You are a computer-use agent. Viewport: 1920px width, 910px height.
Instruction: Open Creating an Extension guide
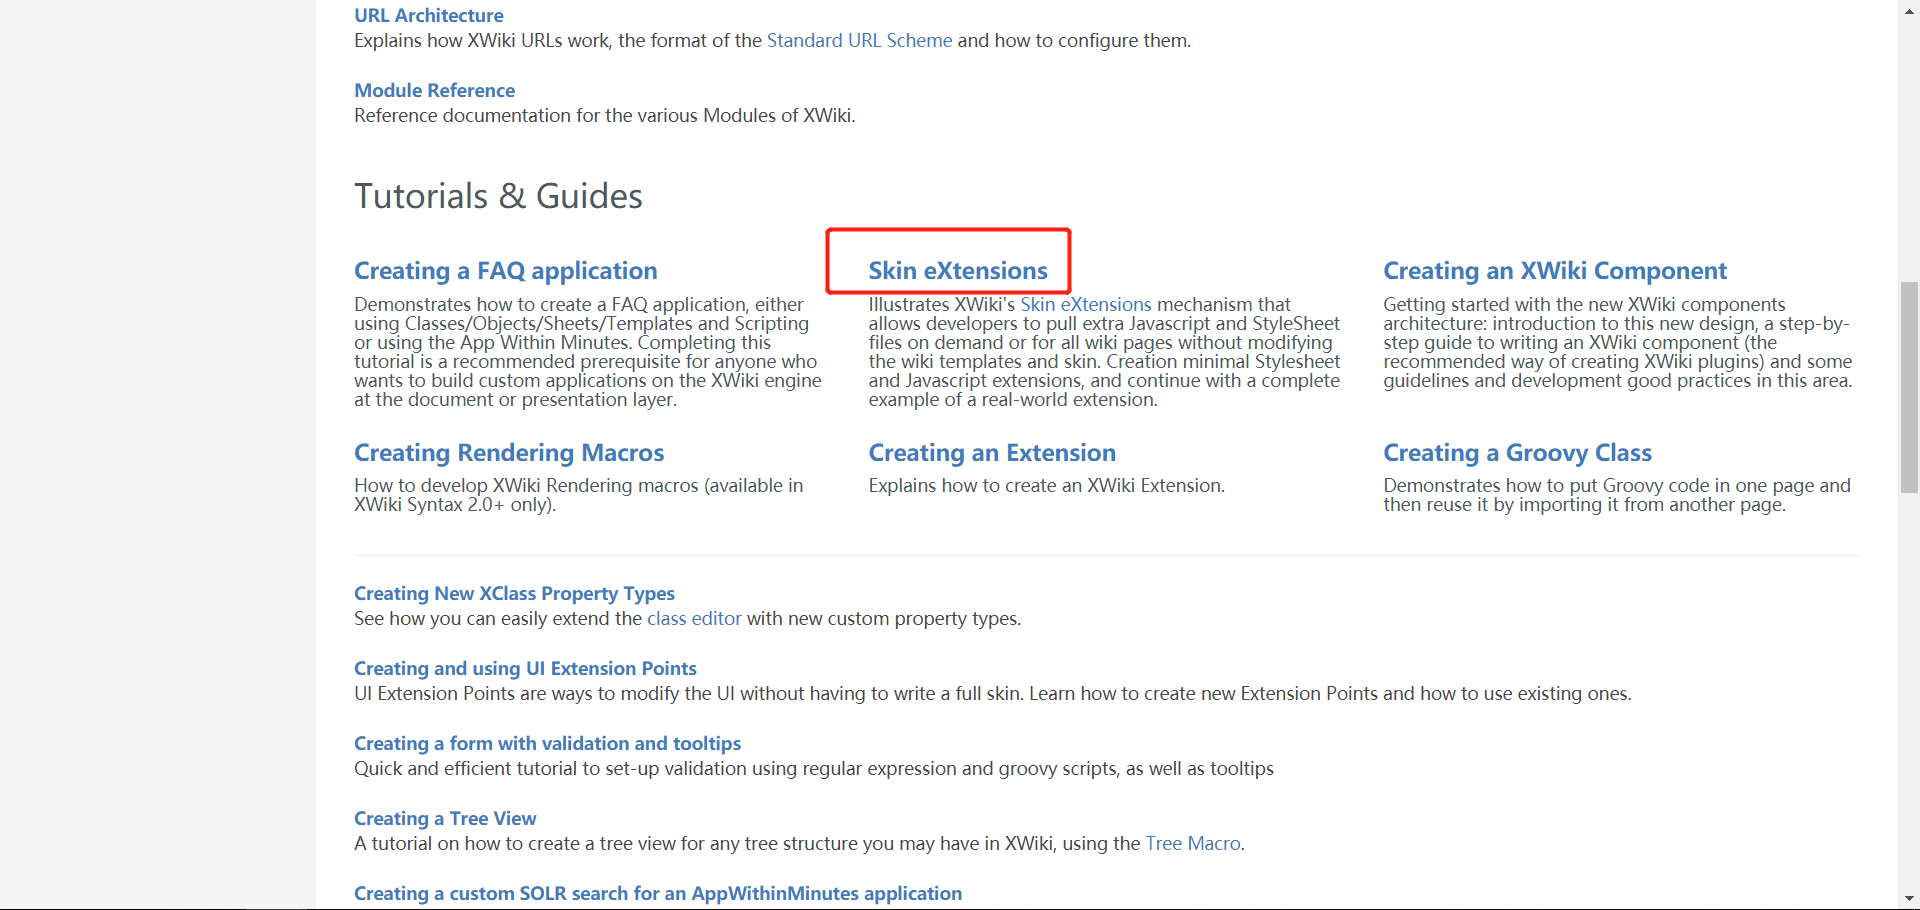991,453
